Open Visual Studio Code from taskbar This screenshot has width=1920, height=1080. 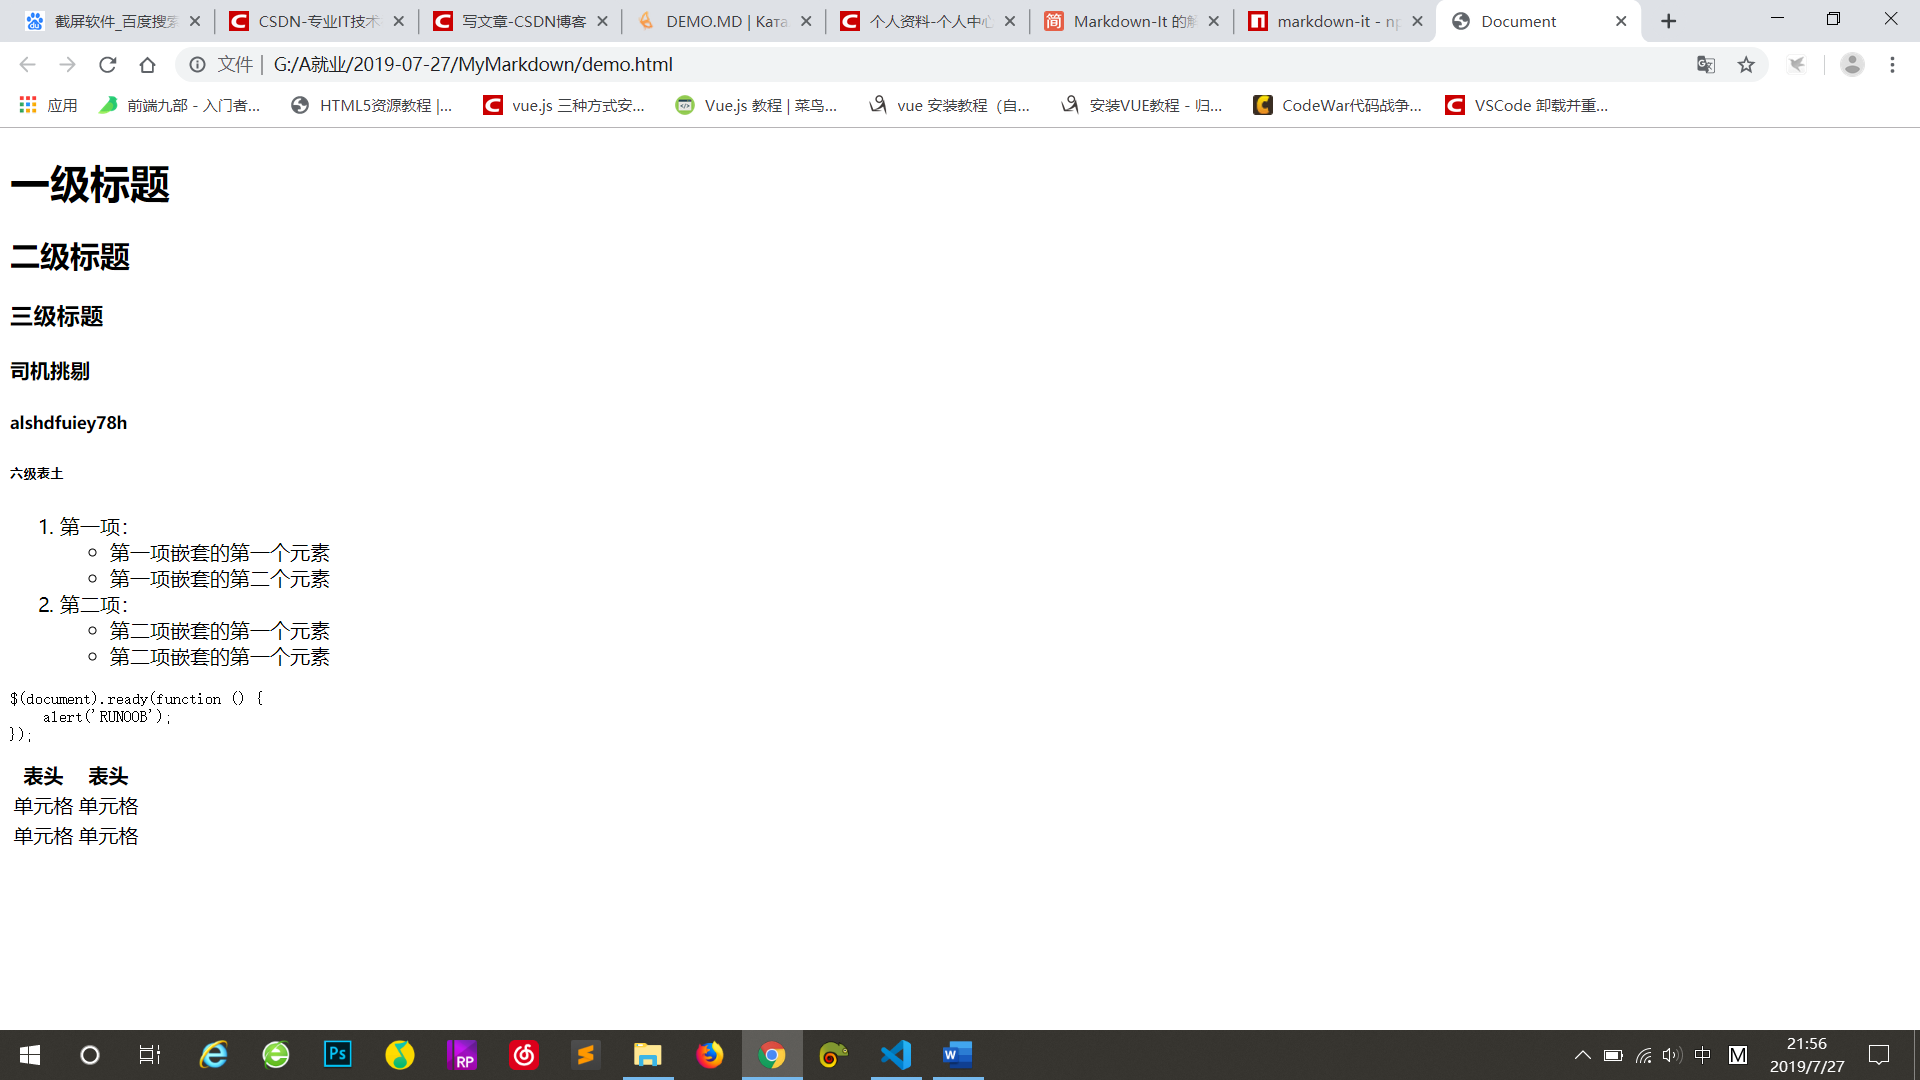click(x=896, y=1055)
